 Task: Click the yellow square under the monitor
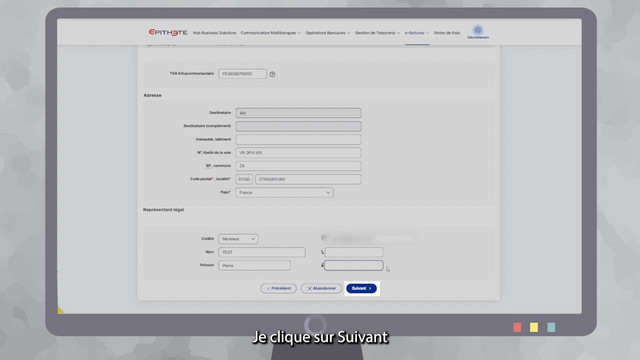tap(534, 327)
